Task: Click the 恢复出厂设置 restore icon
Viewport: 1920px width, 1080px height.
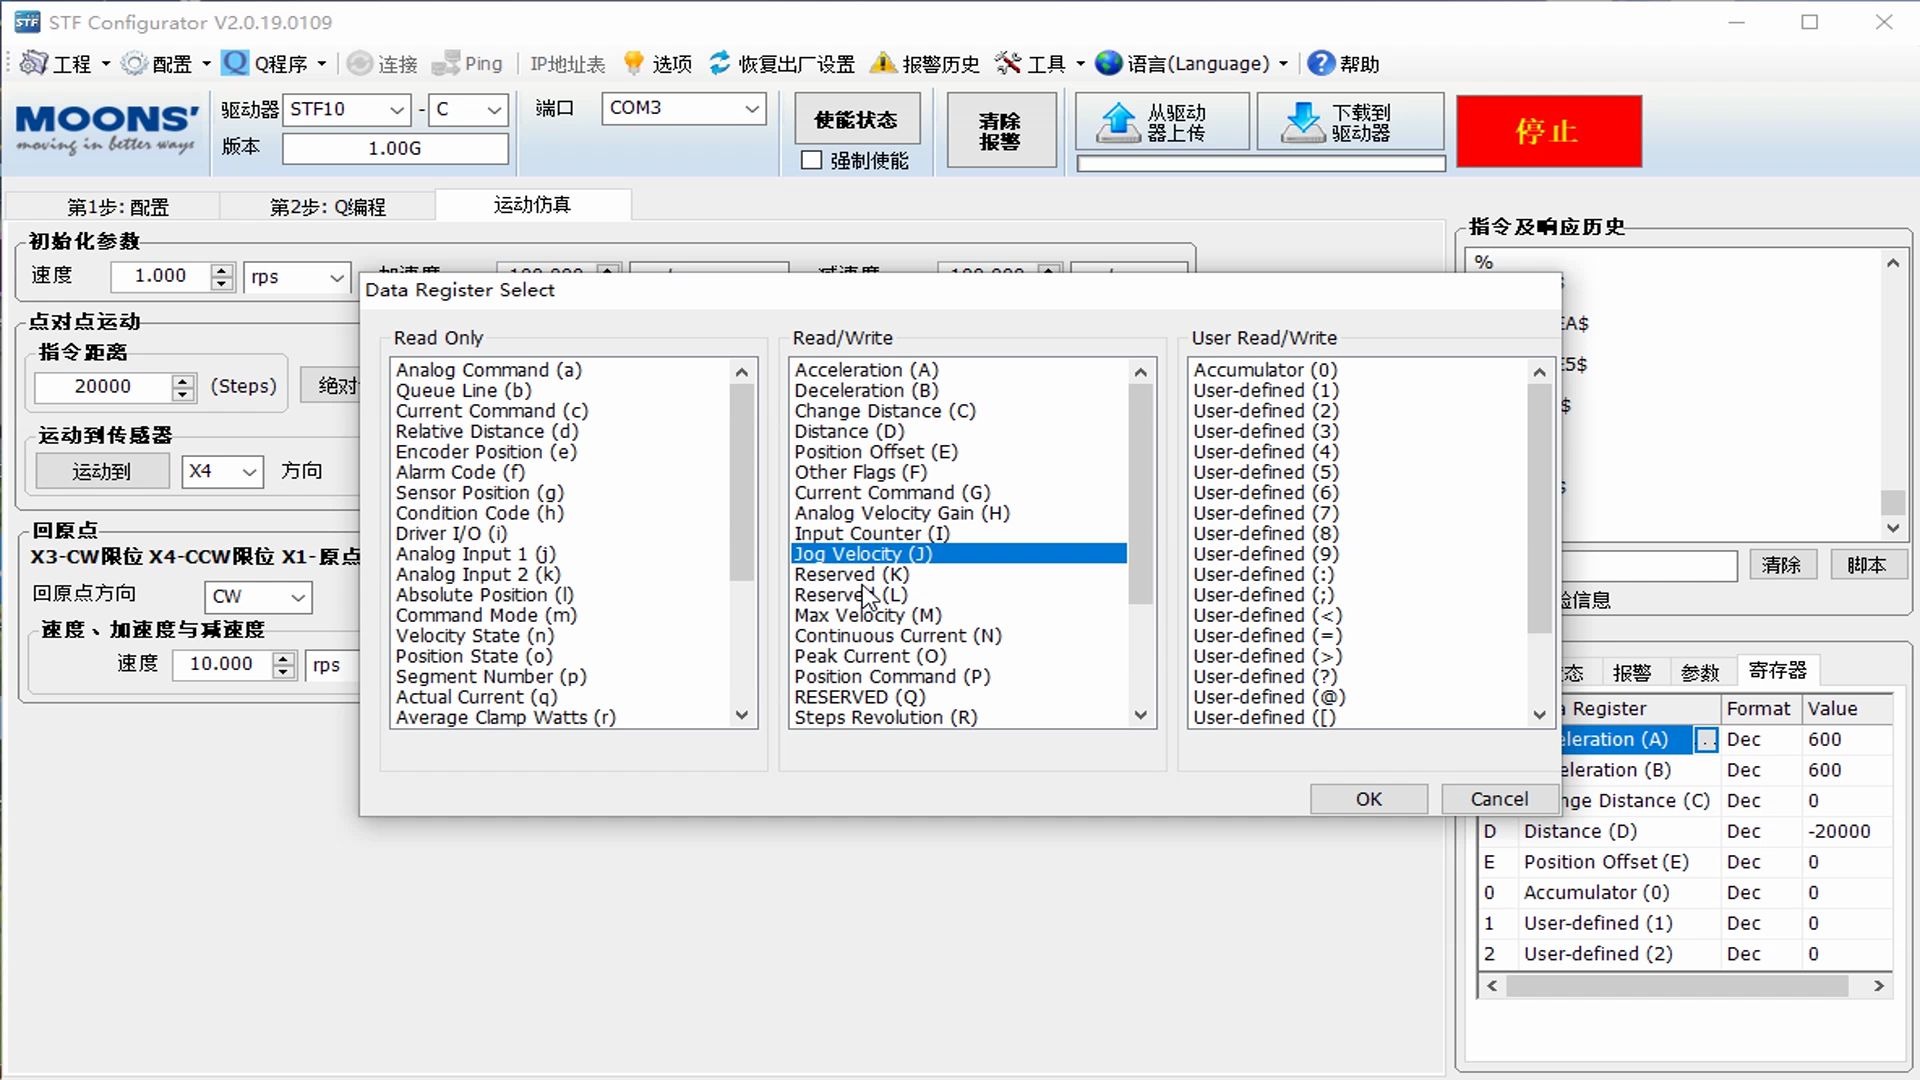Action: [x=720, y=64]
